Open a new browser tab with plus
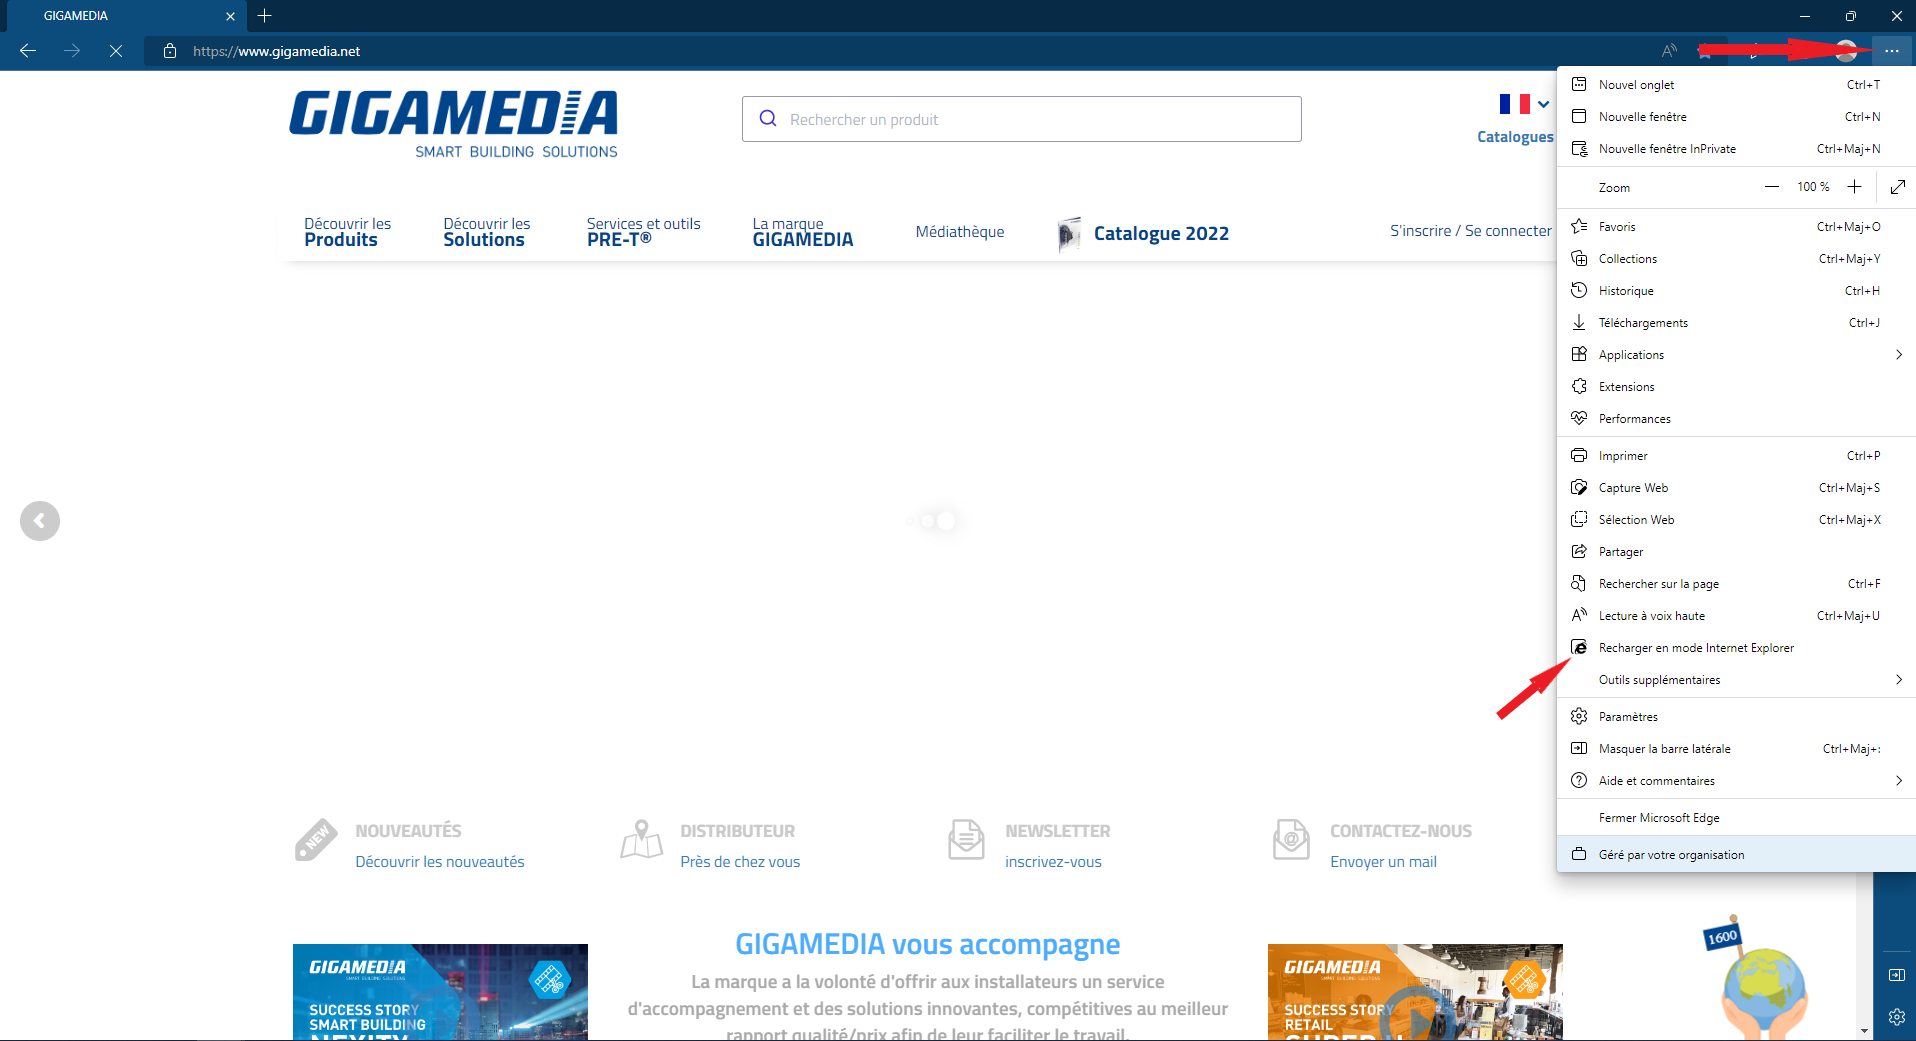The height and width of the screenshot is (1041, 1916). [x=264, y=16]
